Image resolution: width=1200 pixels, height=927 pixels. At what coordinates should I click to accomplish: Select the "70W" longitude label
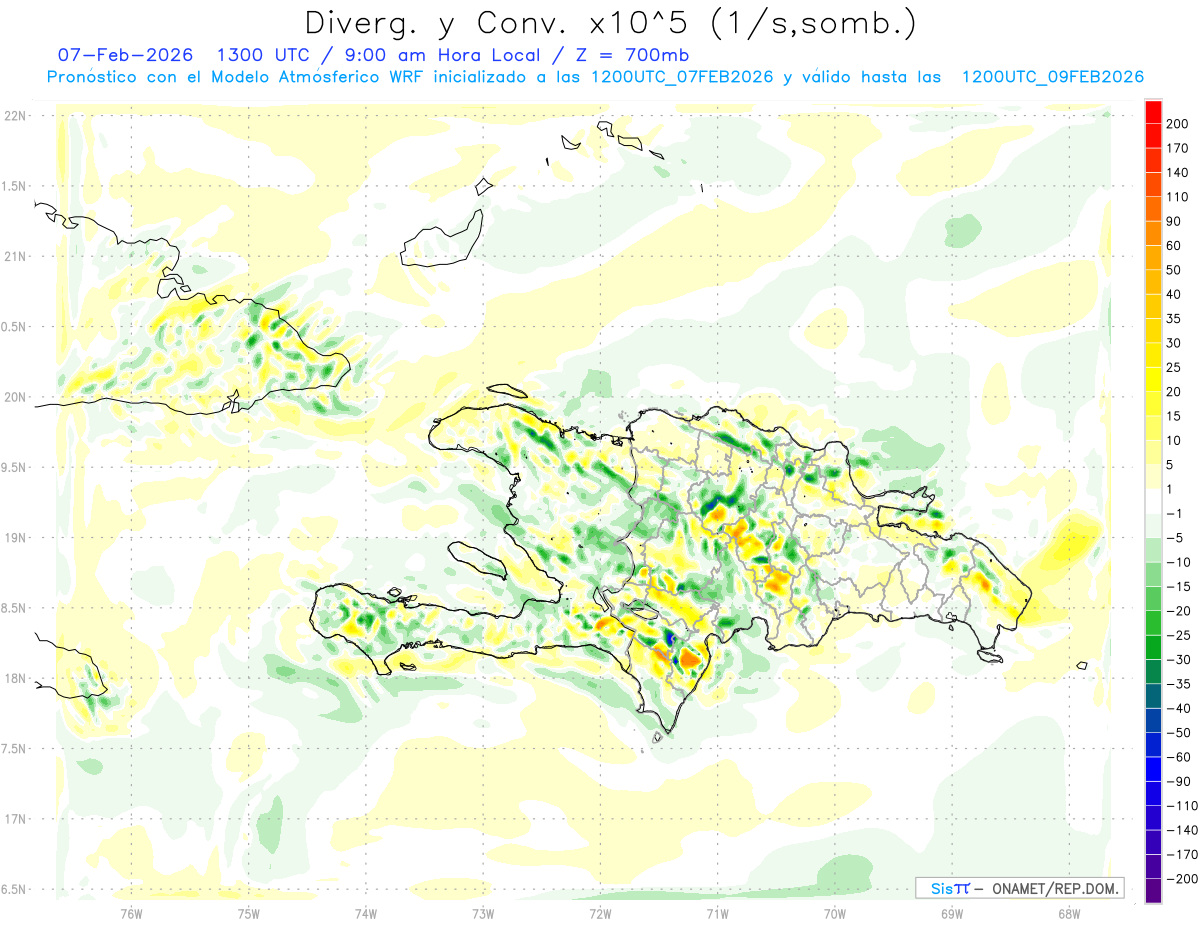click(834, 912)
